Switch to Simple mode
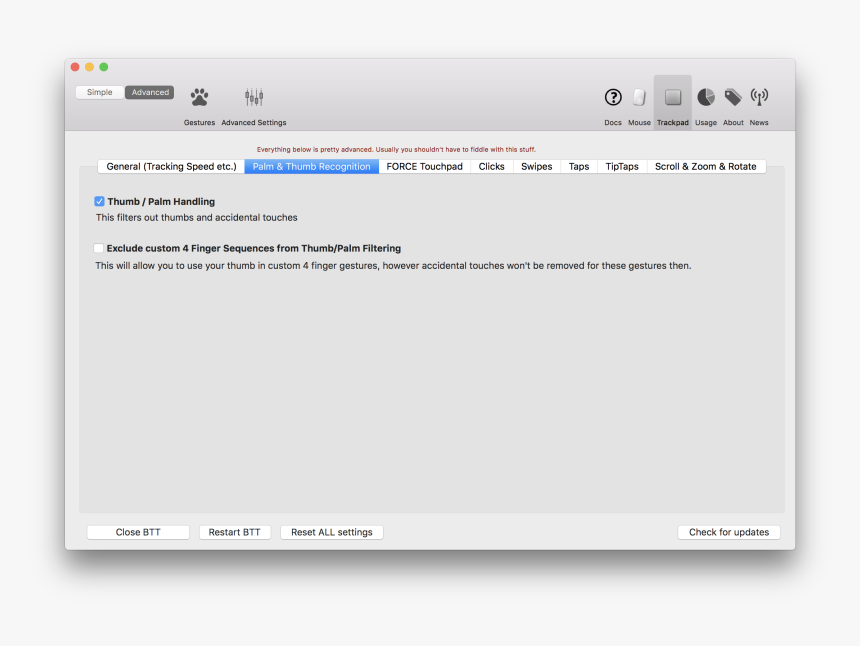This screenshot has width=860, height=646. pos(99,91)
